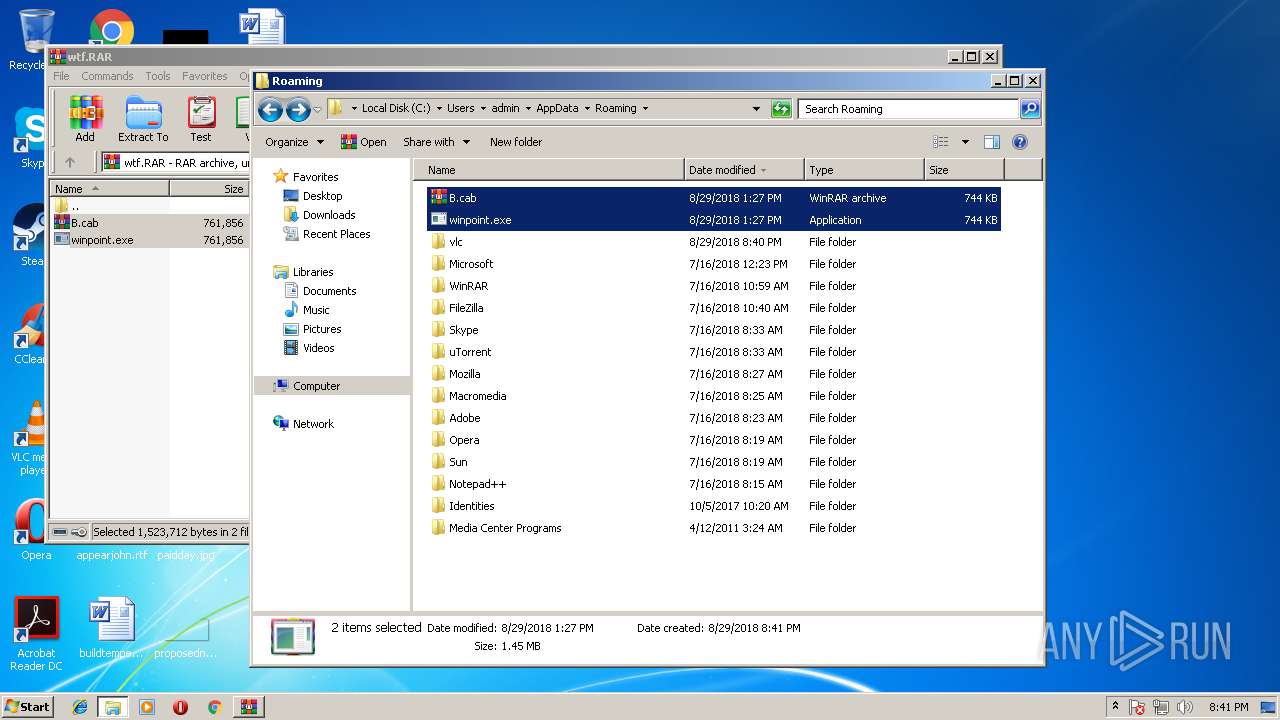This screenshot has width=1280, height=720.
Task: Click the Add icon in WinRAR toolbar
Action: click(x=85, y=119)
